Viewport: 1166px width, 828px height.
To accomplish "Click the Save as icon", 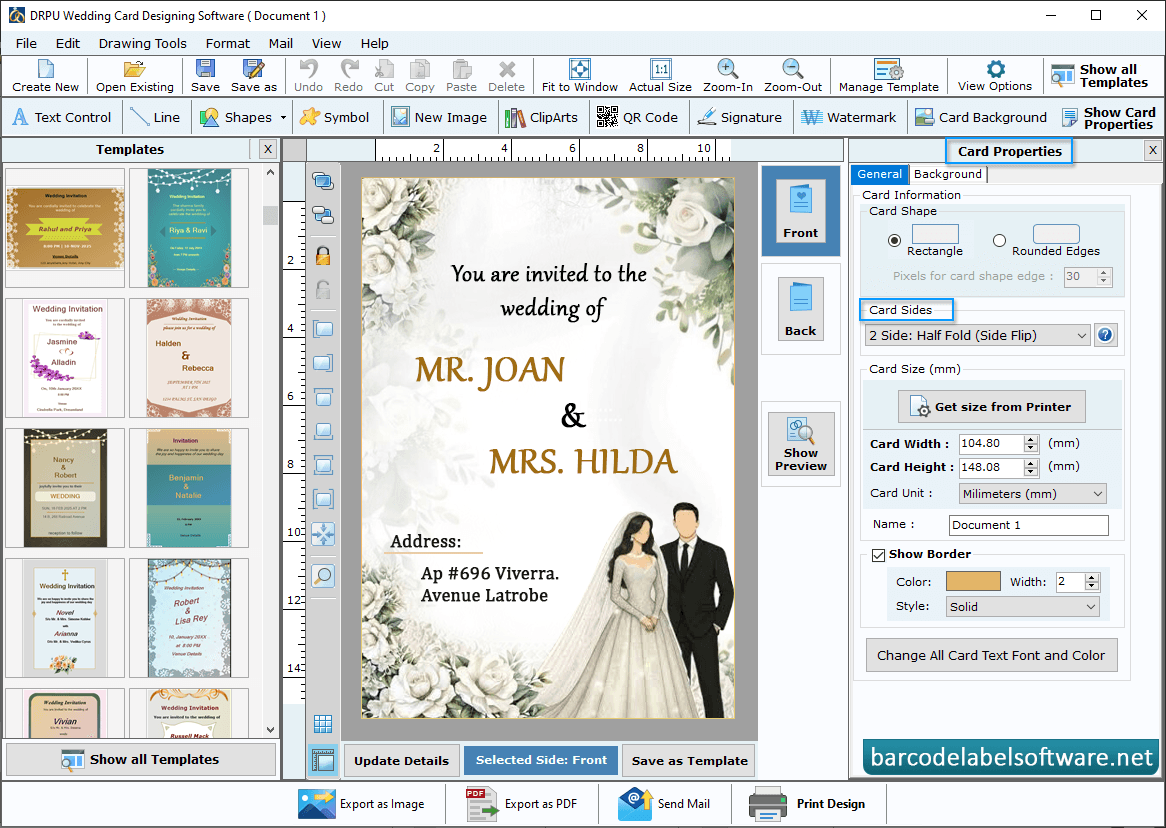I will [x=254, y=69].
